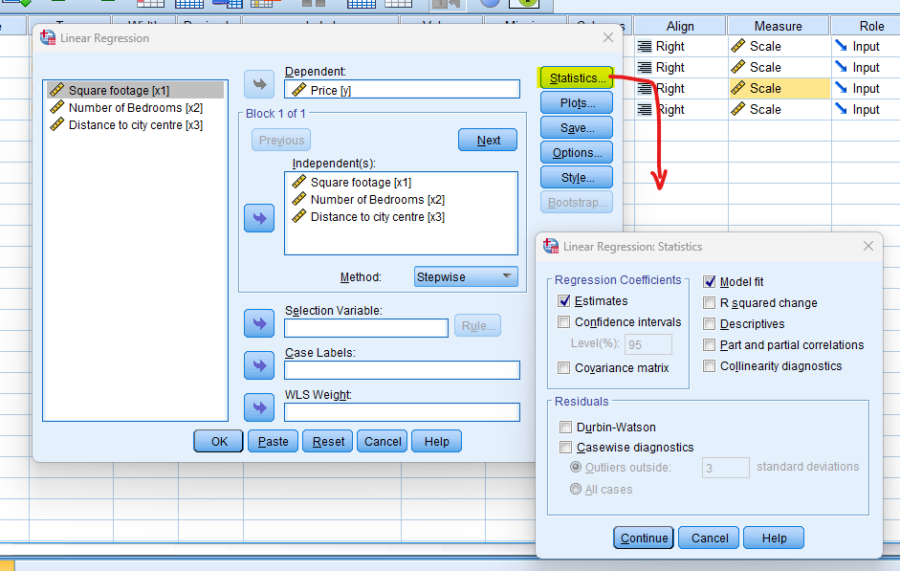Click arrow button beside Independent(s) list
The height and width of the screenshot is (571, 900).
[x=259, y=219]
